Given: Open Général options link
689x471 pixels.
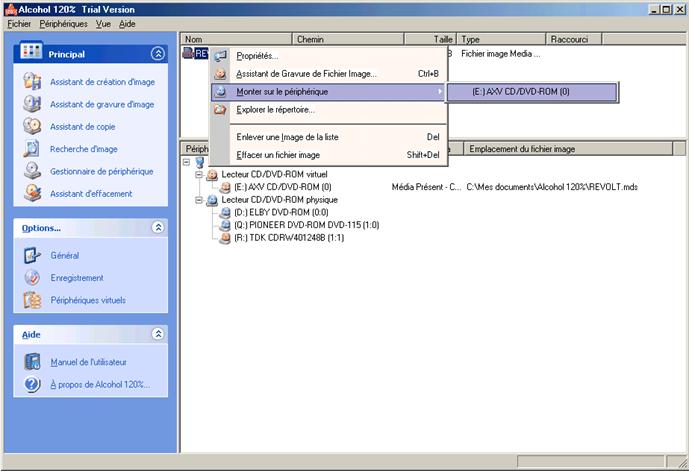Looking at the screenshot, I should [65, 256].
